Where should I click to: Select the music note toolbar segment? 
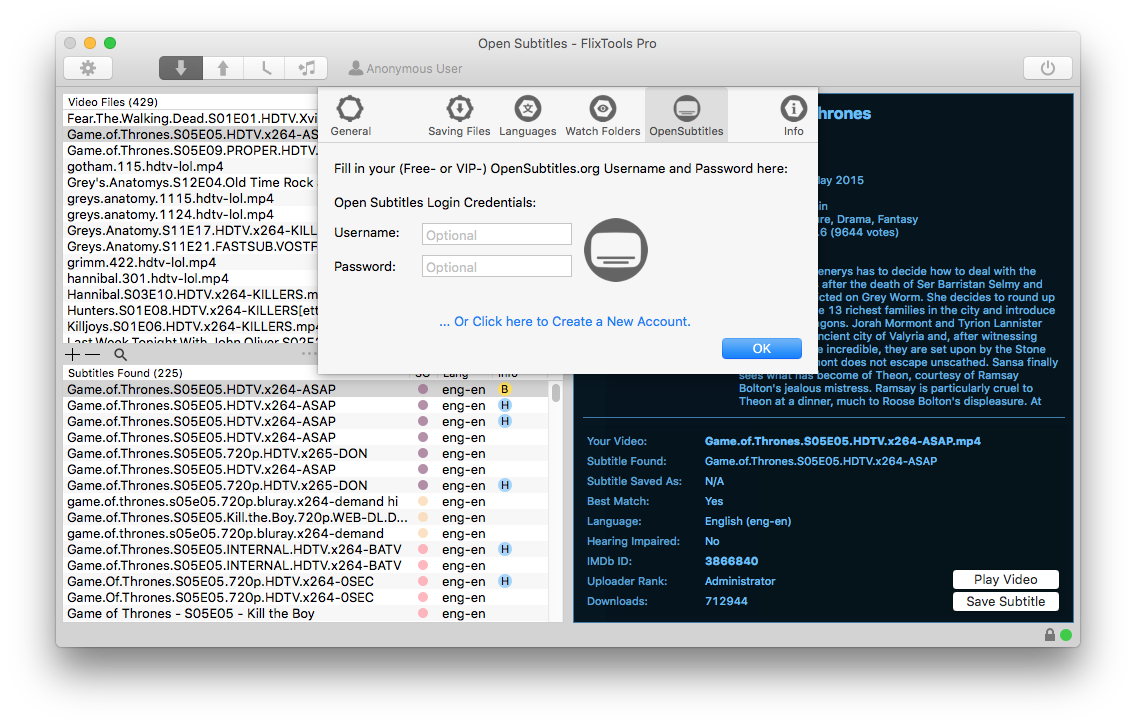pyautogui.click(x=306, y=68)
